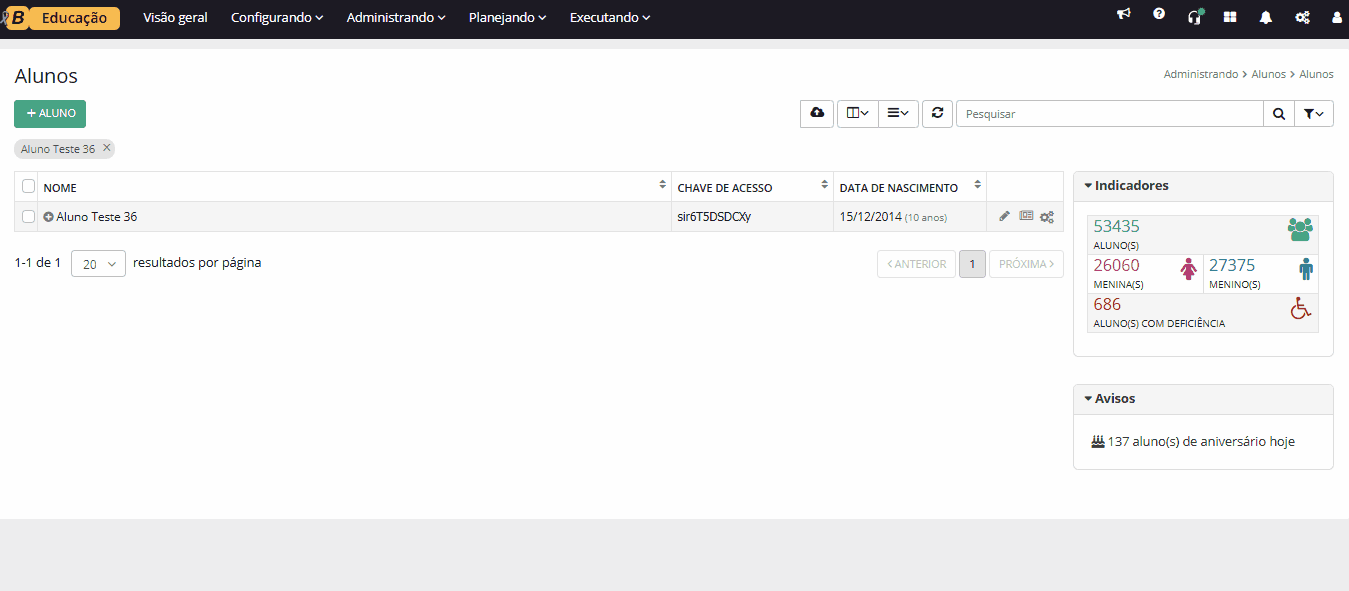Remove the Aluno Teste 36 filter tag
1349x591 pixels.
point(107,148)
